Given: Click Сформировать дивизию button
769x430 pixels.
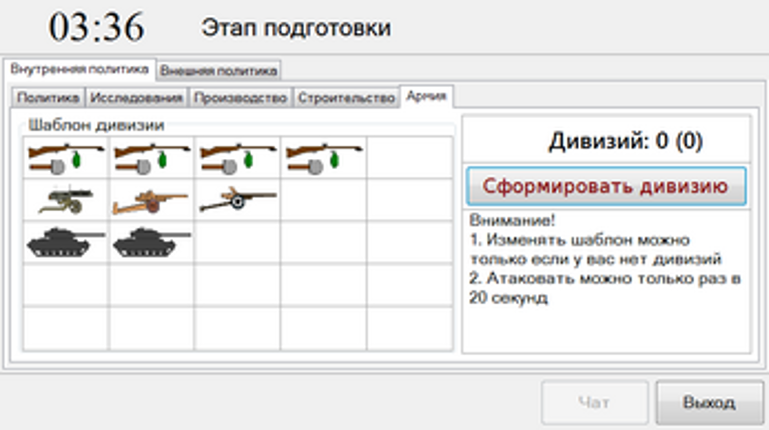Looking at the screenshot, I should click(606, 186).
